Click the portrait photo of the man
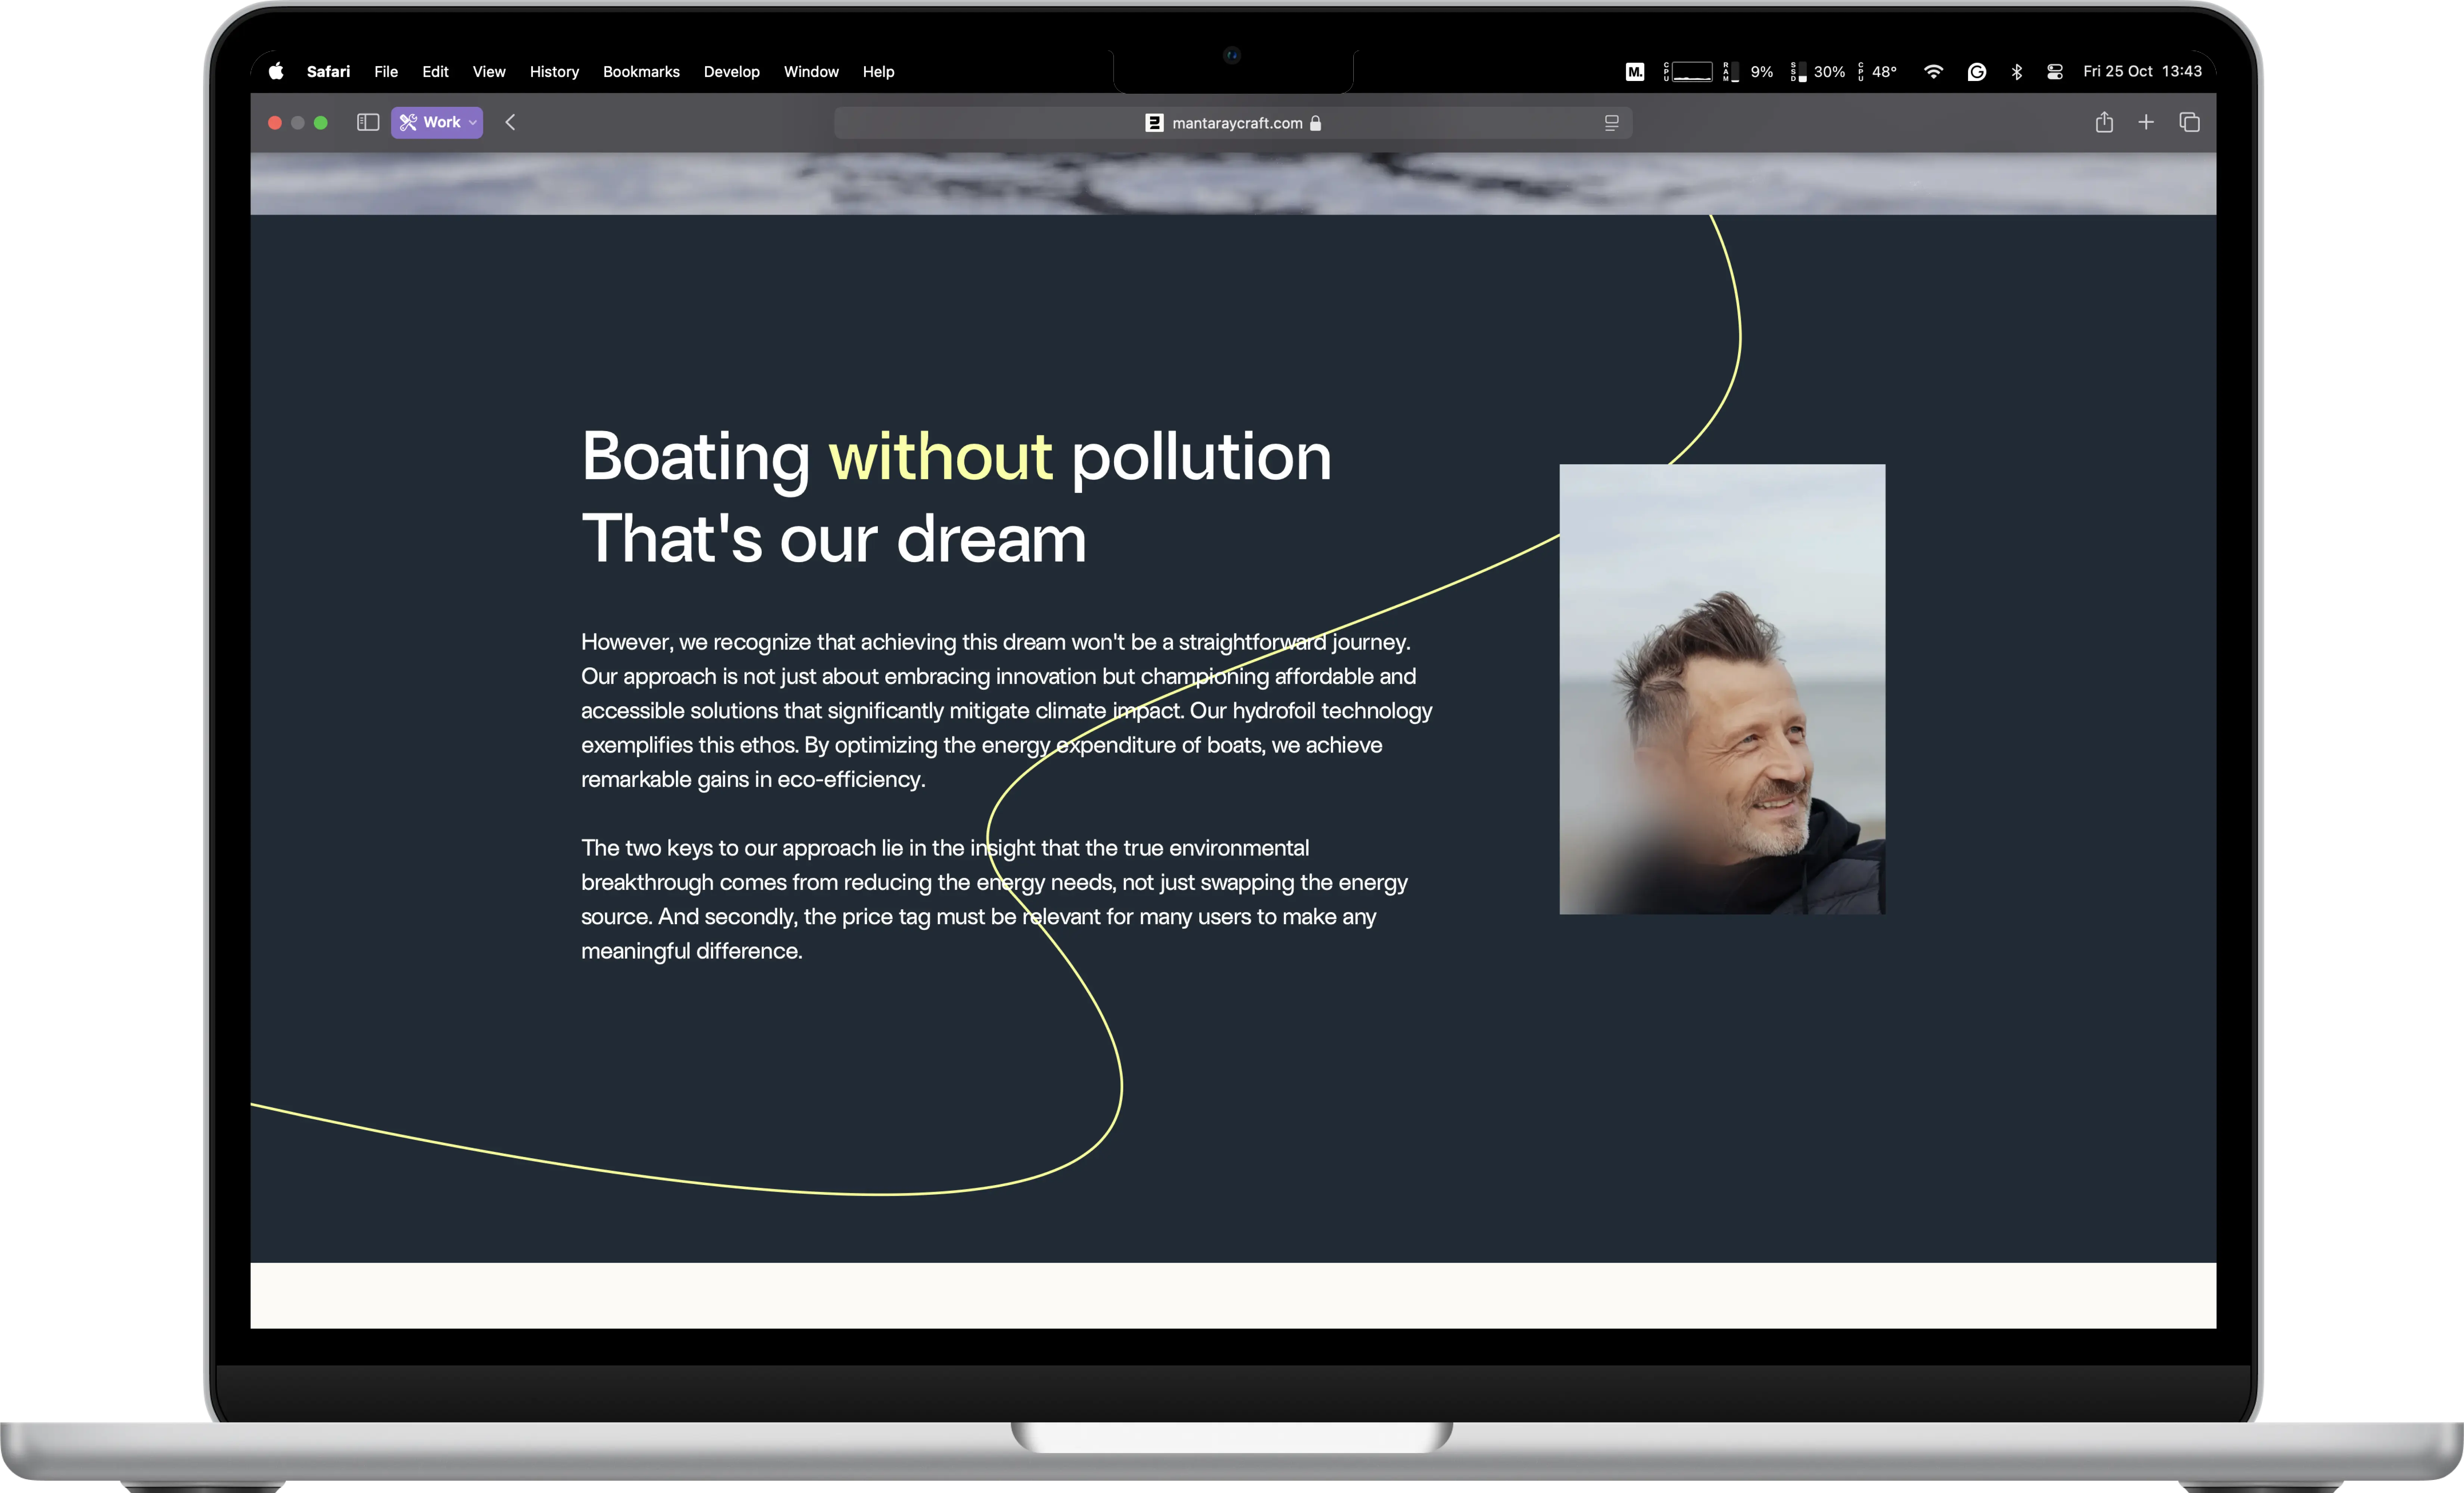Image resolution: width=2464 pixels, height=1493 pixels. tap(1722, 689)
